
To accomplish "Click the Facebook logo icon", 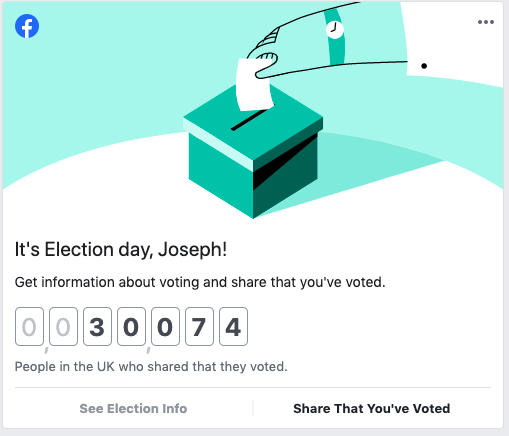I will click(x=27, y=26).
